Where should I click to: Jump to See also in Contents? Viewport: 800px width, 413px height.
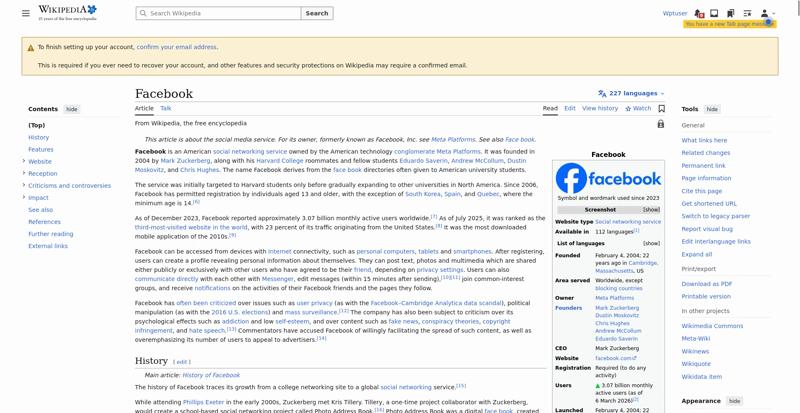tap(40, 210)
